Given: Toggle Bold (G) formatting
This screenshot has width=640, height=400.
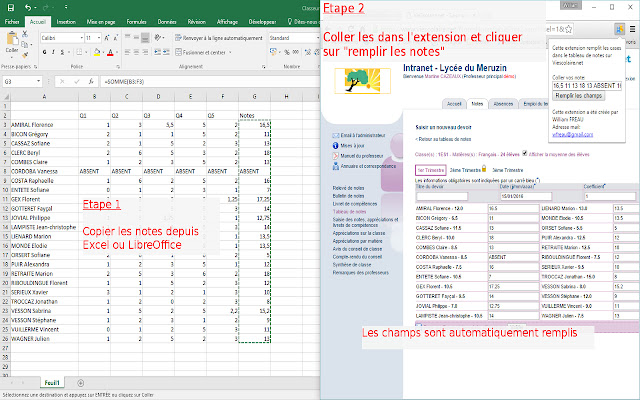Looking at the screenshot, I should 44,52.
